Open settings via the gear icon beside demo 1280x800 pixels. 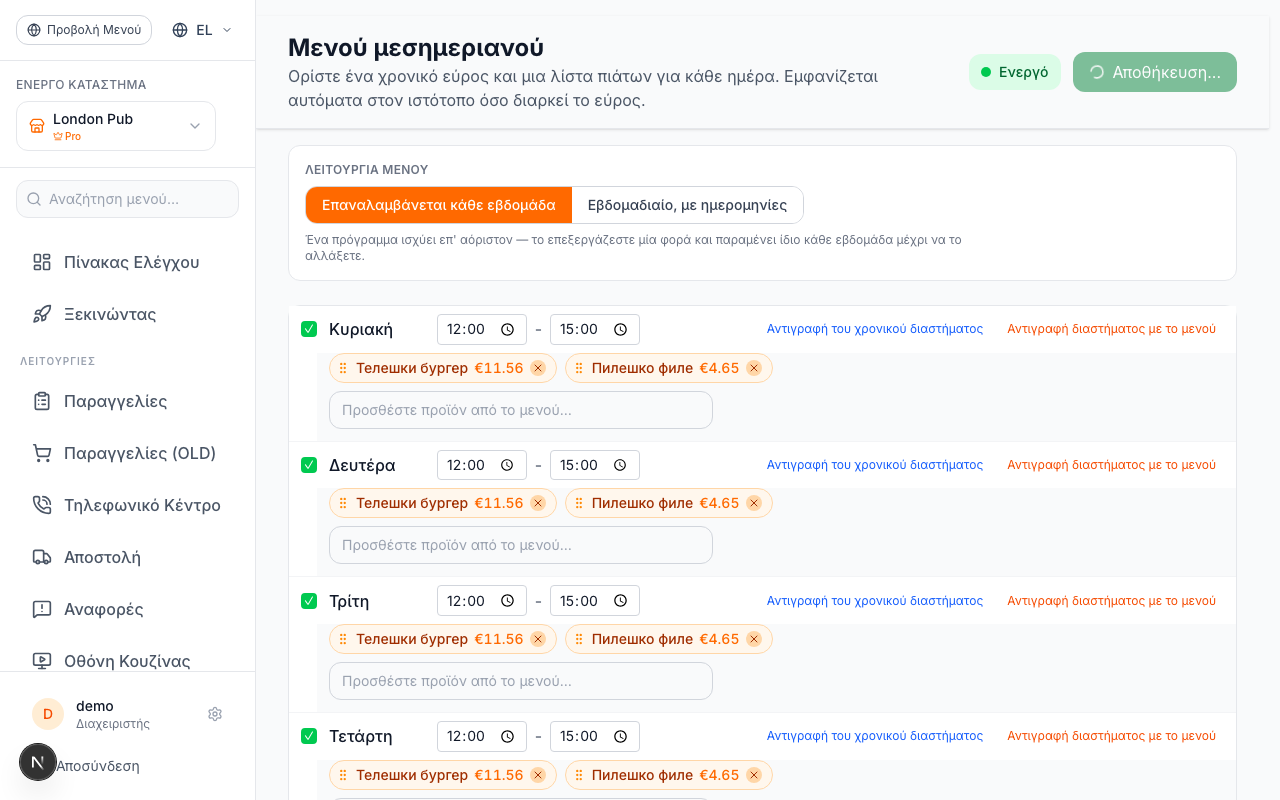coord(215,714)
